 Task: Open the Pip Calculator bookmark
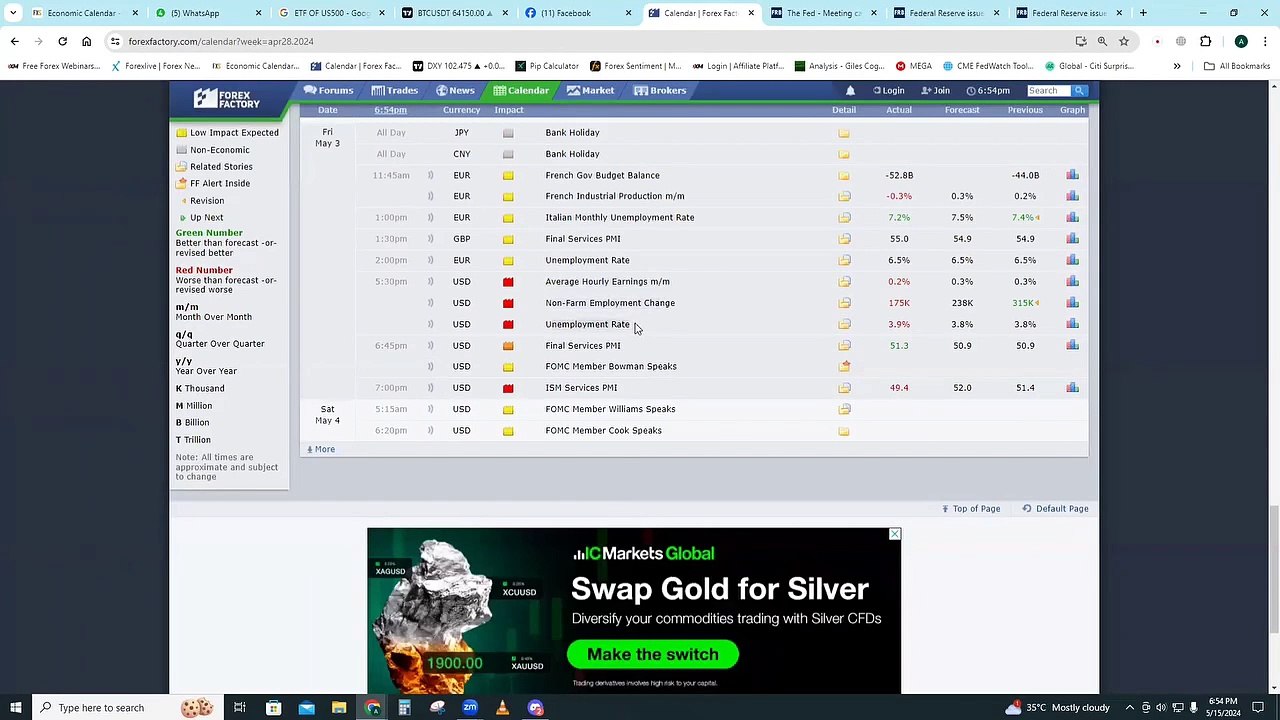547,66
